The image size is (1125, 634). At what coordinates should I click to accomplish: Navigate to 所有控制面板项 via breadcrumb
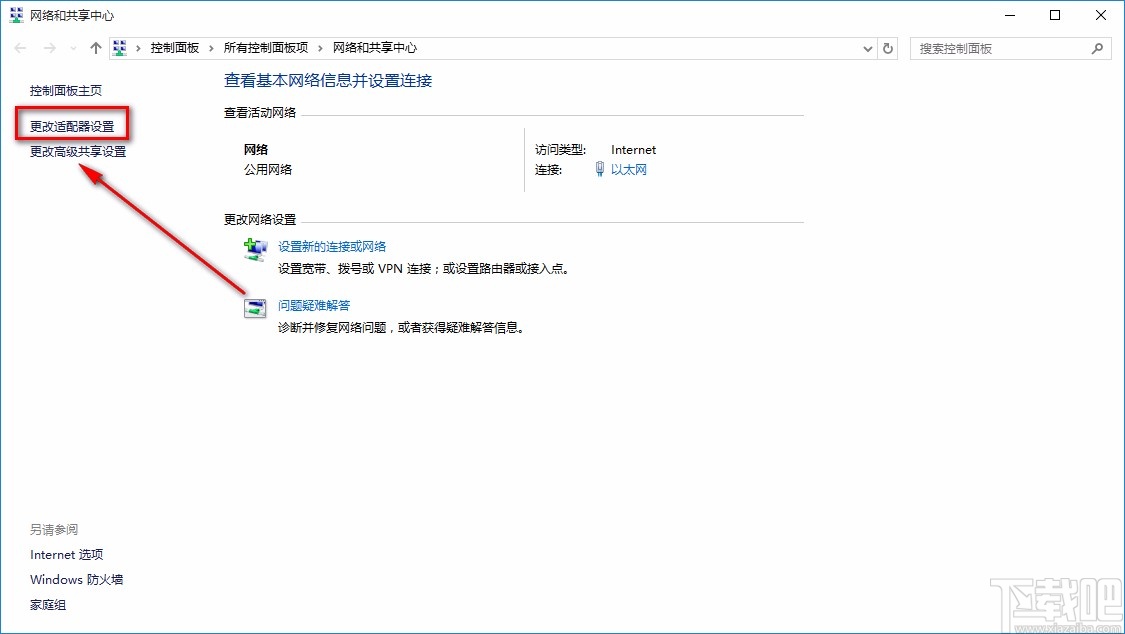point(266,47)
